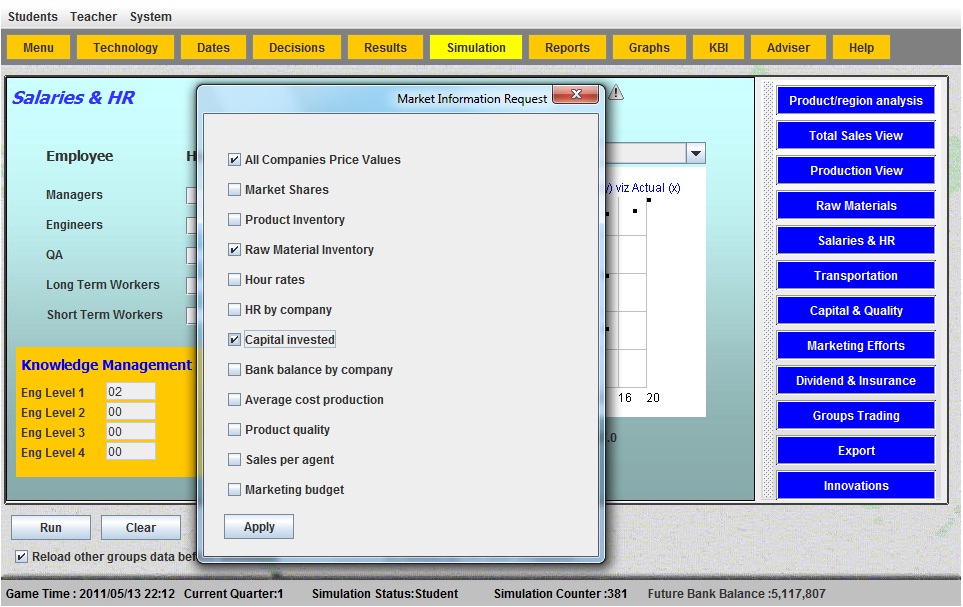Viewport: 963px width, 607px height.
Task: Click the Run button
Action: coord(51,528)
